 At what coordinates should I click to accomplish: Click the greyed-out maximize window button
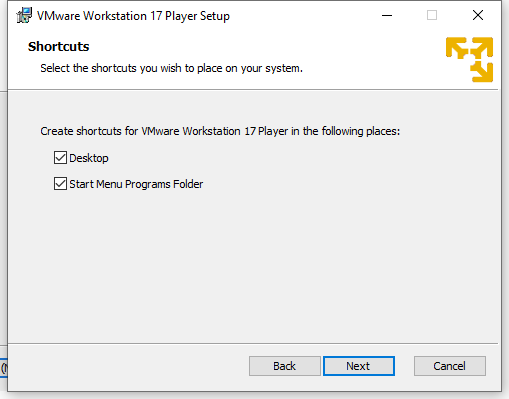point(432,15)
